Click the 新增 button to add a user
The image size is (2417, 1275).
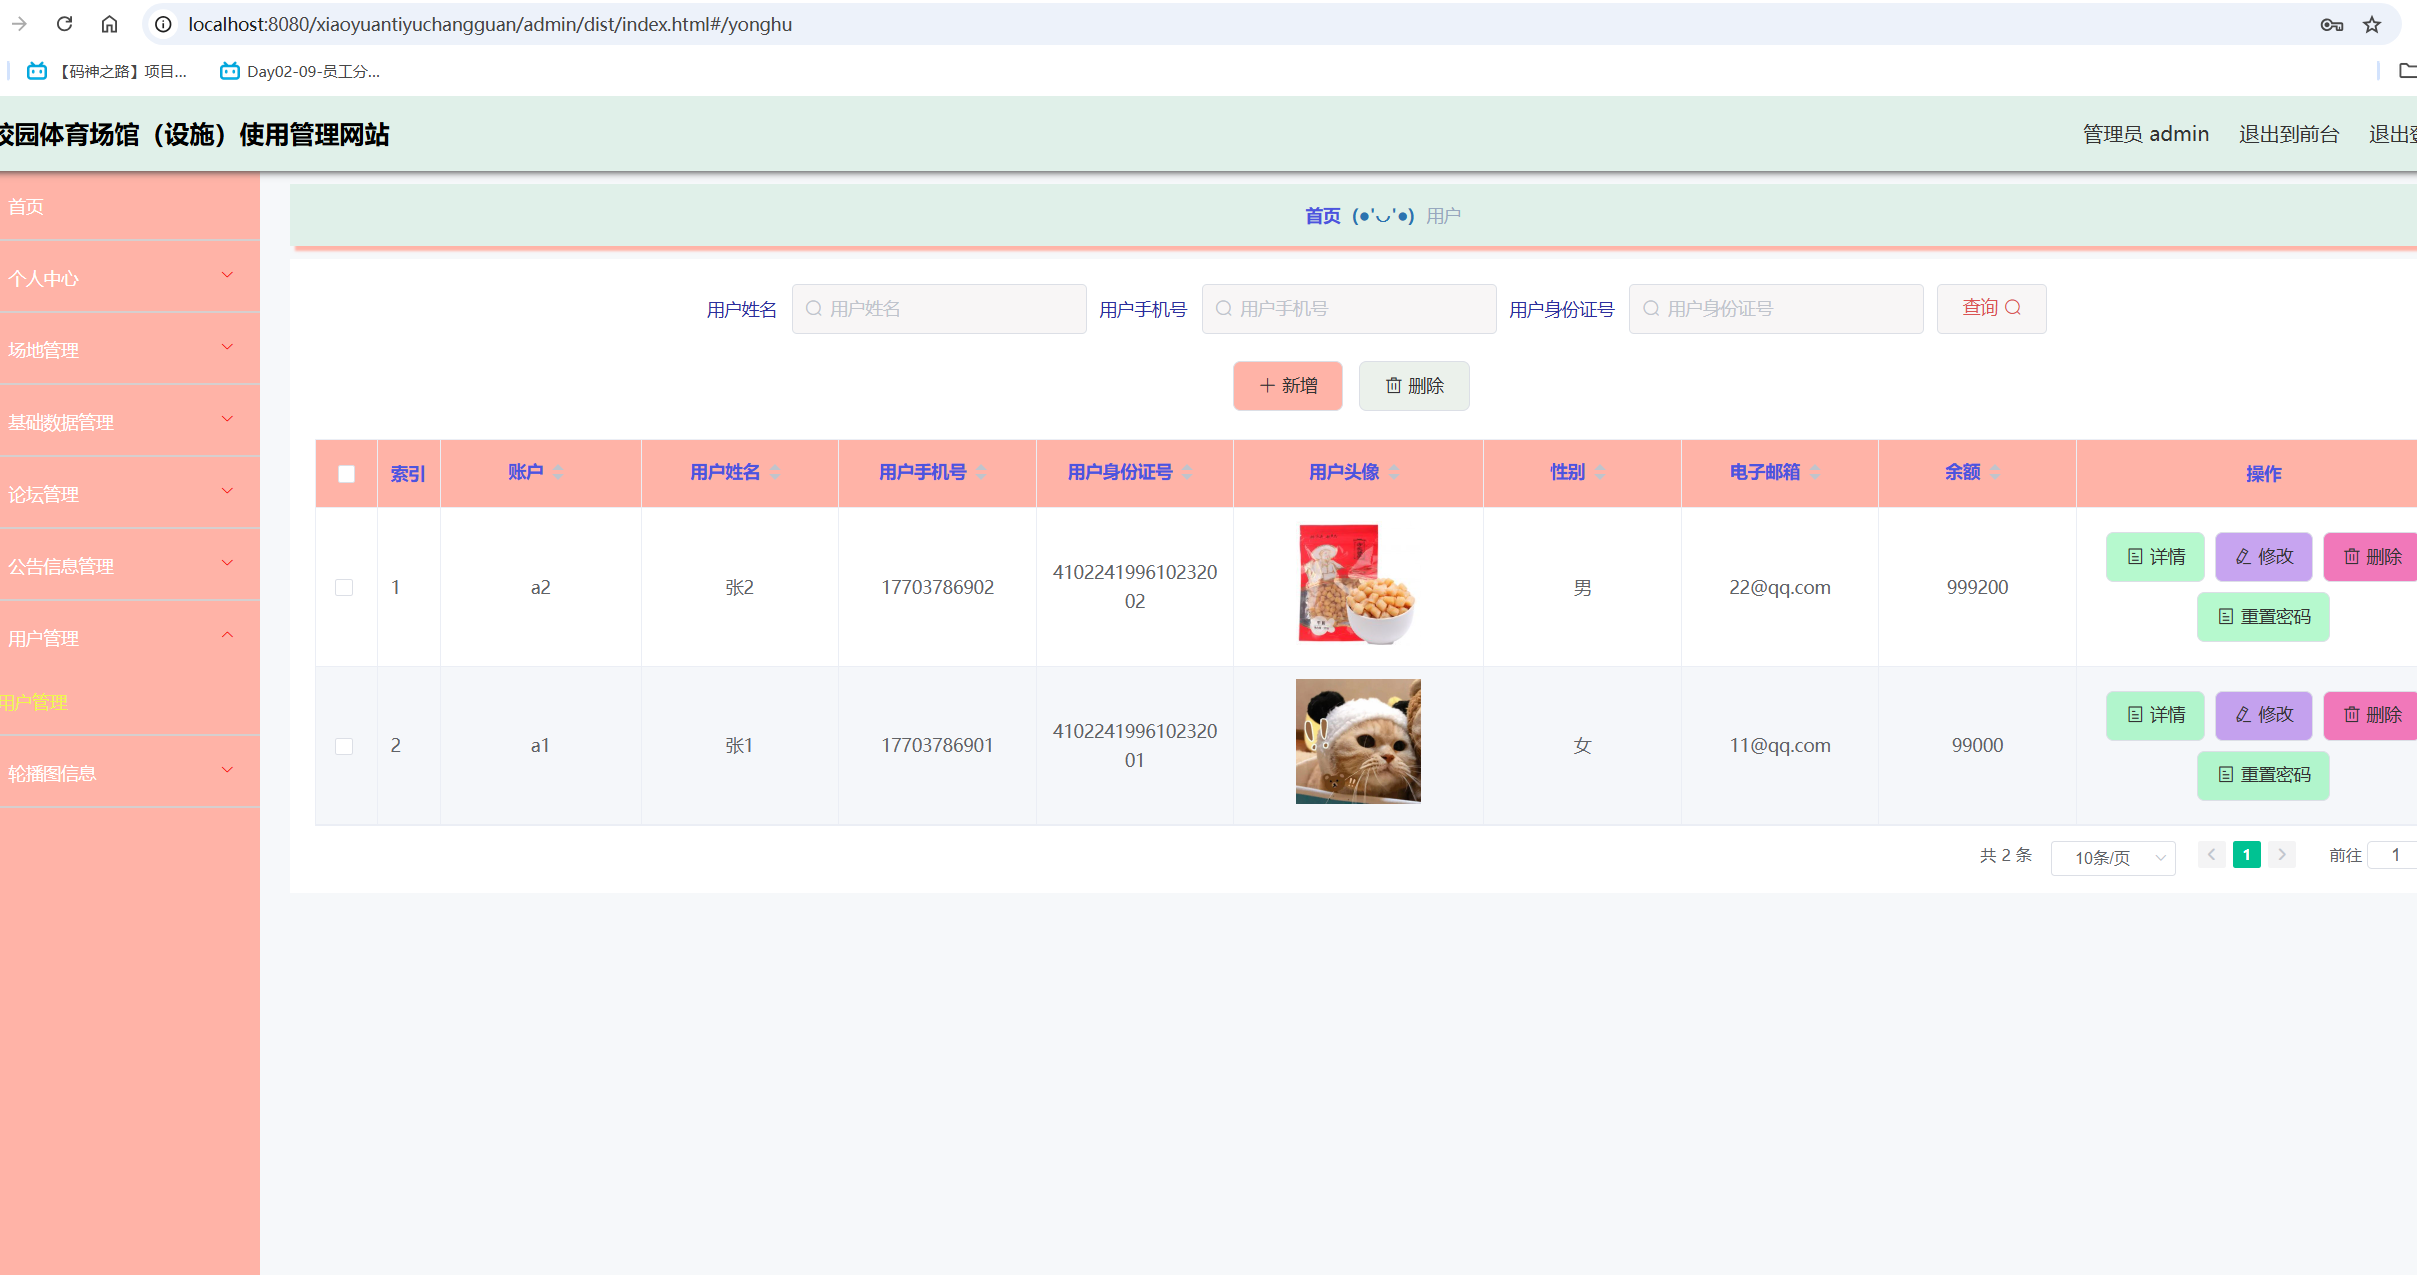tap(1287, 386)
